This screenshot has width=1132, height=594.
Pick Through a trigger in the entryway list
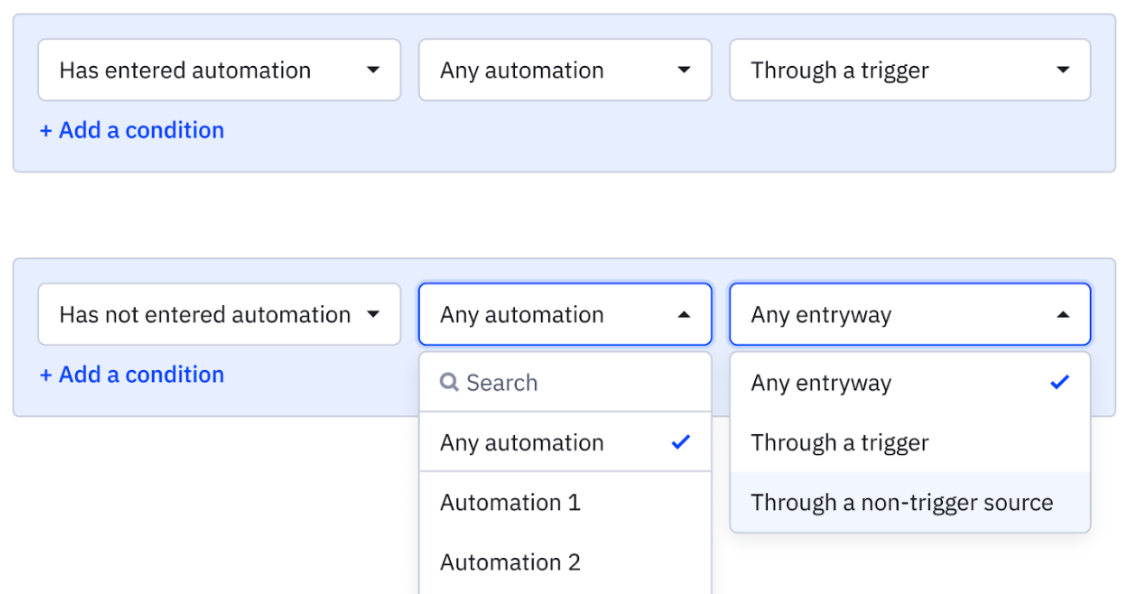[x=910, y=442]
